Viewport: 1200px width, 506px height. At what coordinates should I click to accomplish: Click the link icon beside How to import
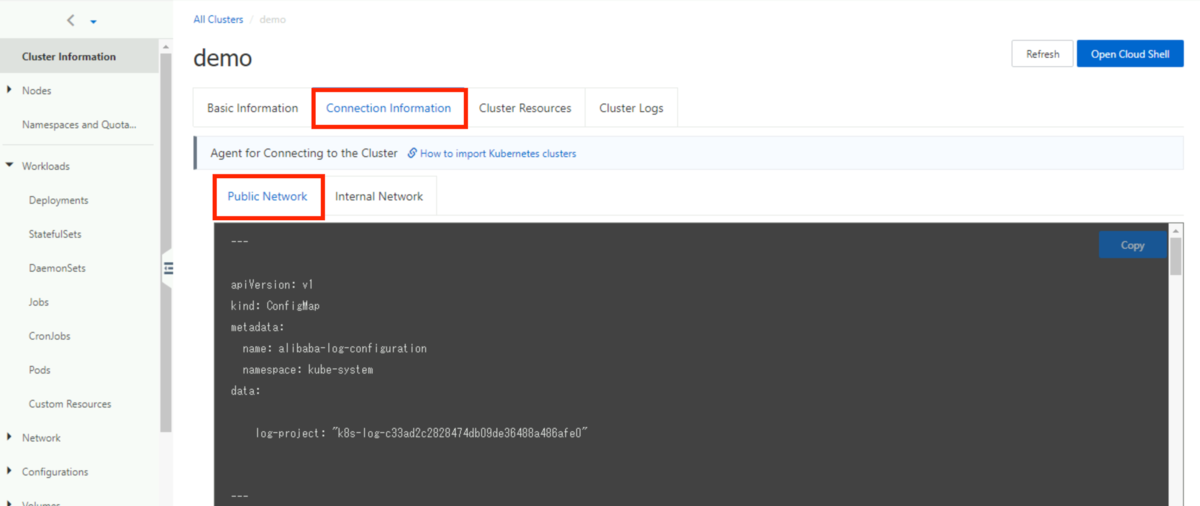click(412, 153)
